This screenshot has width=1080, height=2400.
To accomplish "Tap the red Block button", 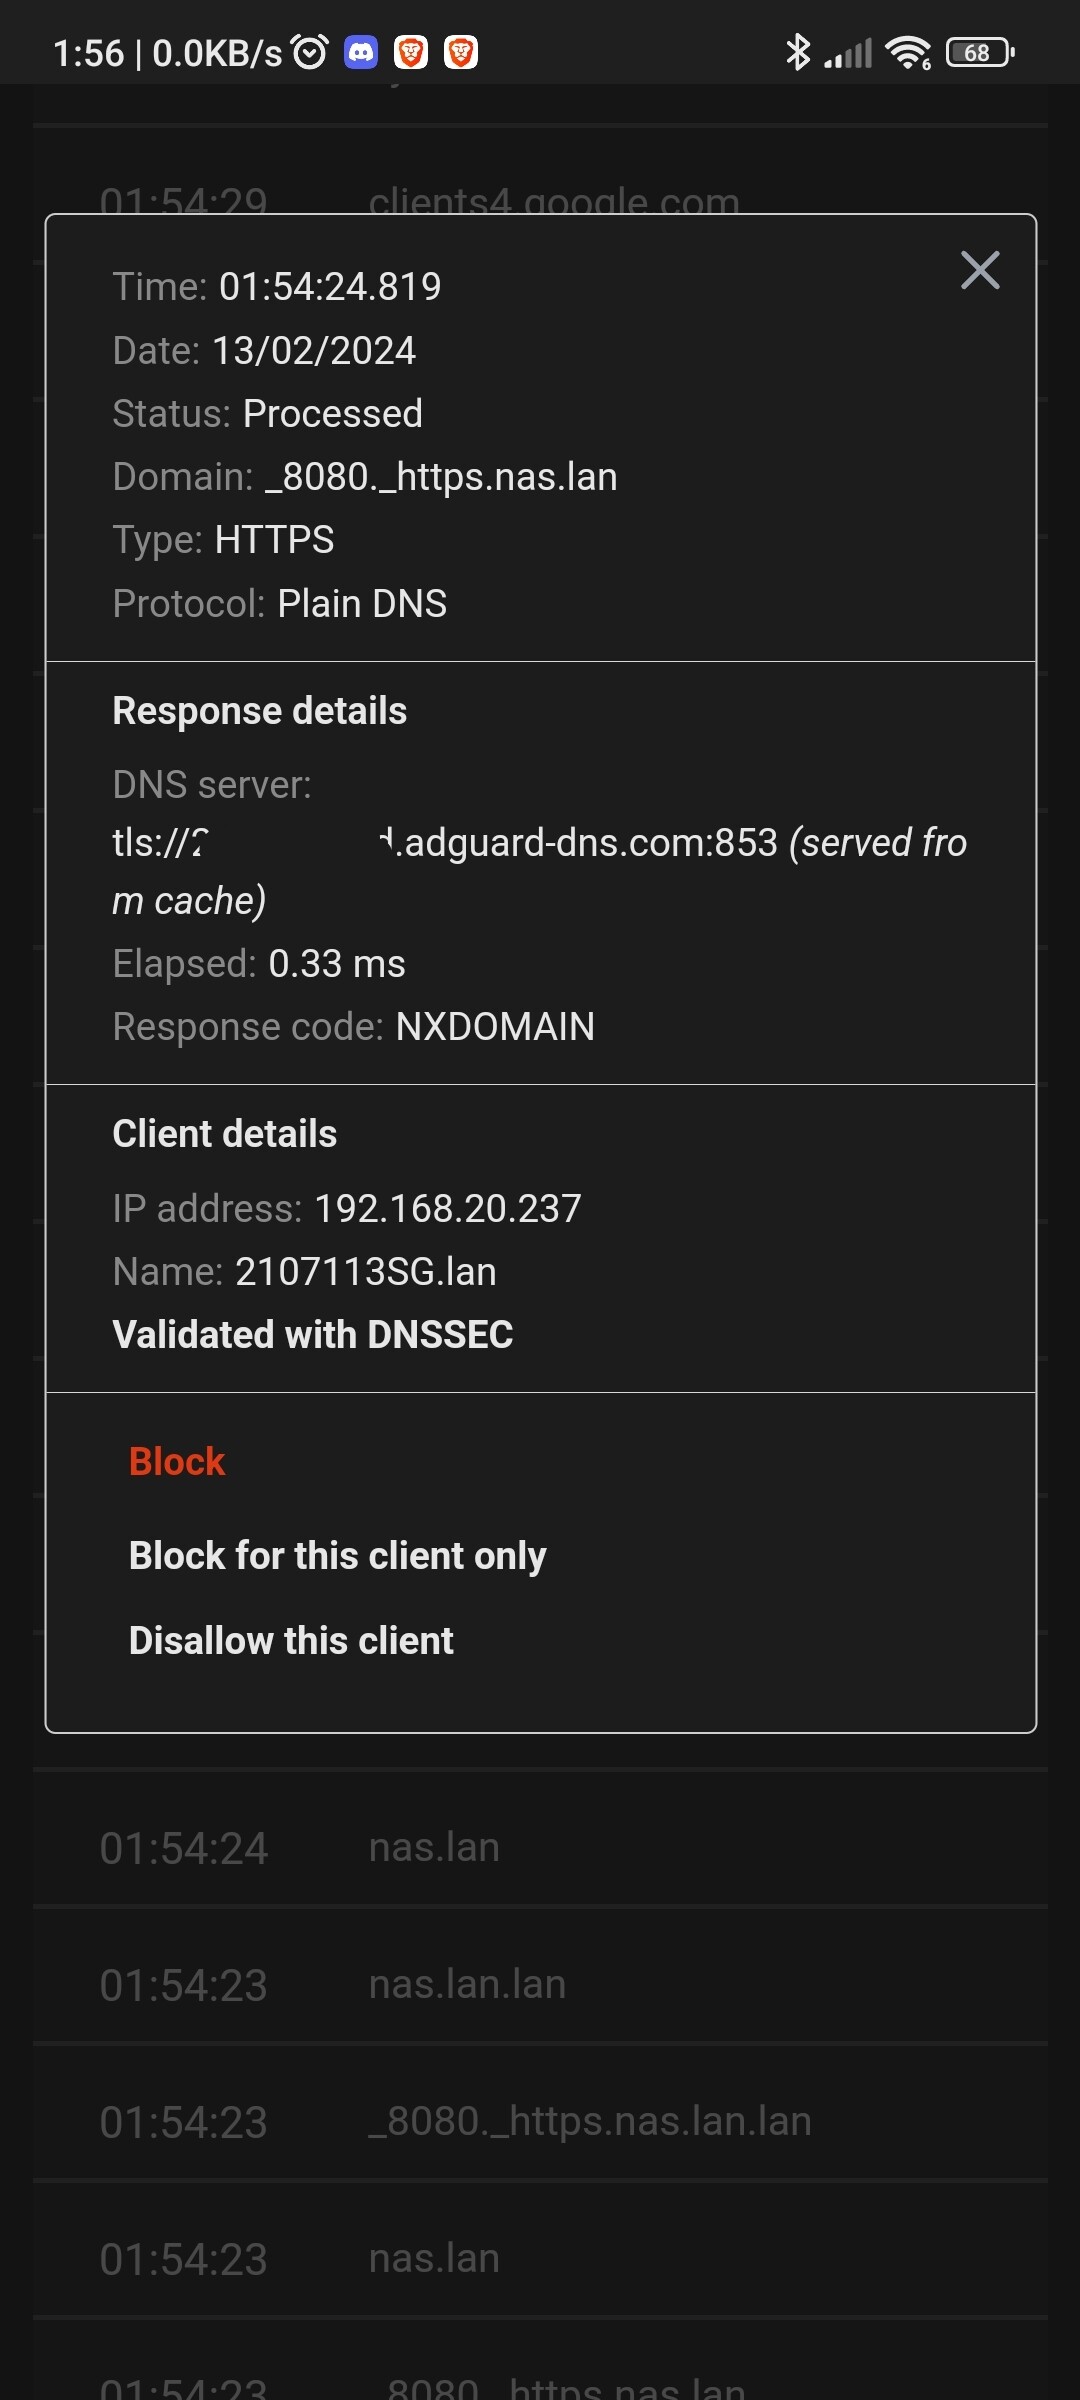I will click(177, 1461).
